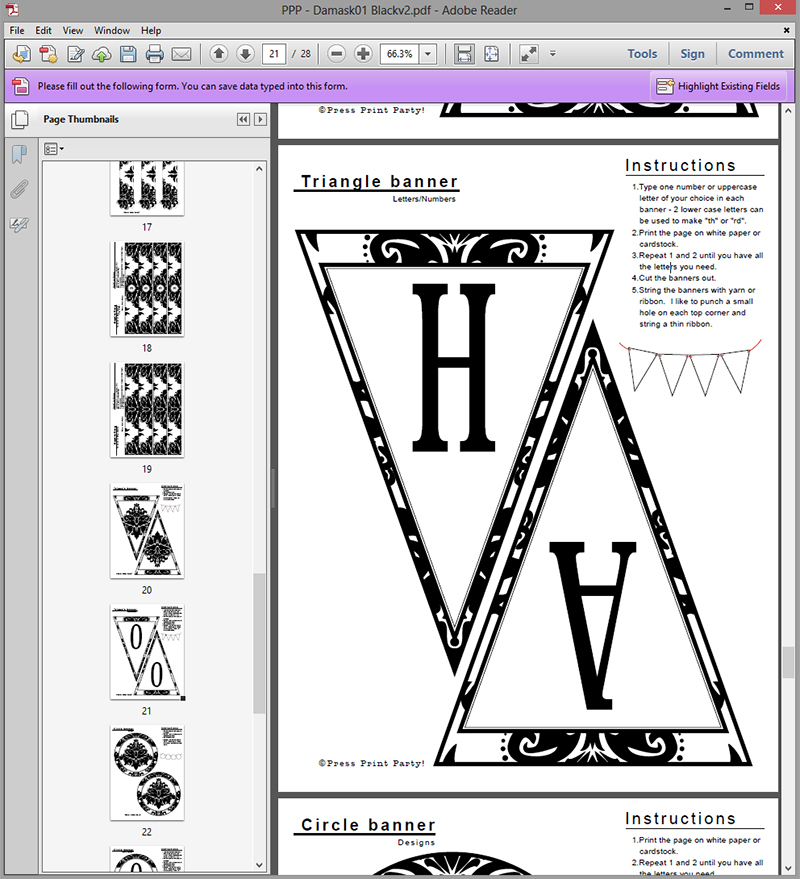Click the Page Thumbnails panel icon

[x=20, y=119]
